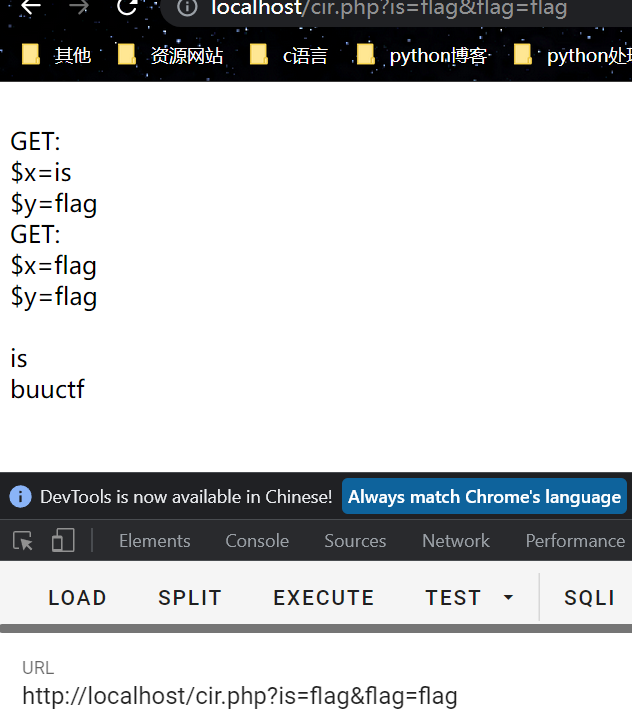Click the HackBar TEST button
The height and width of the screenshot is (718, 632).
point(453,598)
